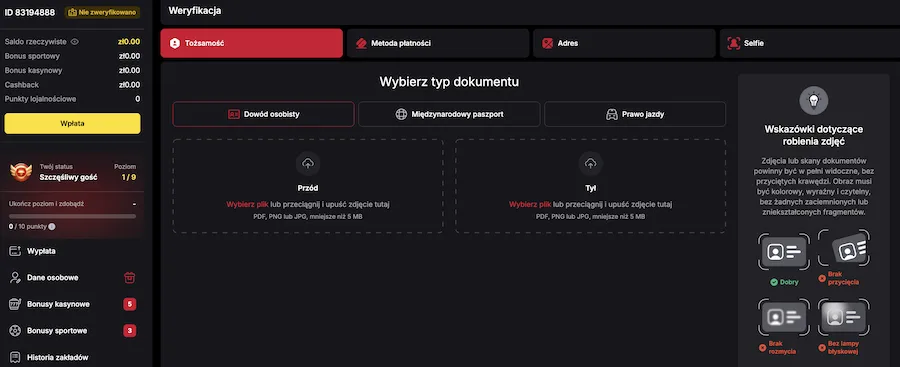Screen dimensions: 900x367
Task: Click 'Wybierz plik' link under Tył
Action: (530, 204)
